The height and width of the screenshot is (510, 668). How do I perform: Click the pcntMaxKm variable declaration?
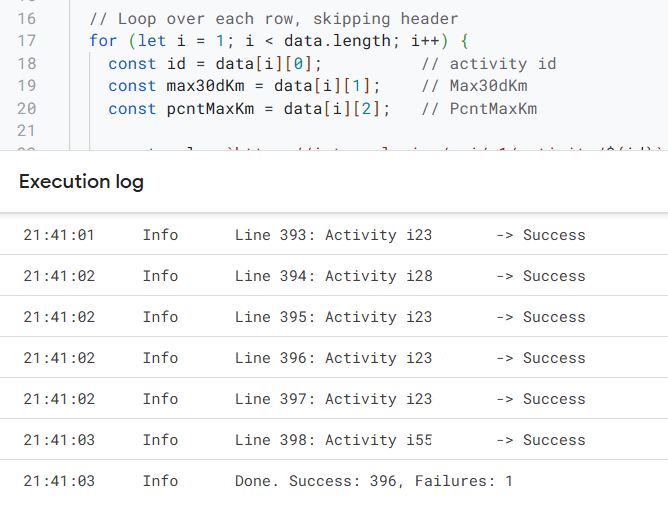coord(250,108)
